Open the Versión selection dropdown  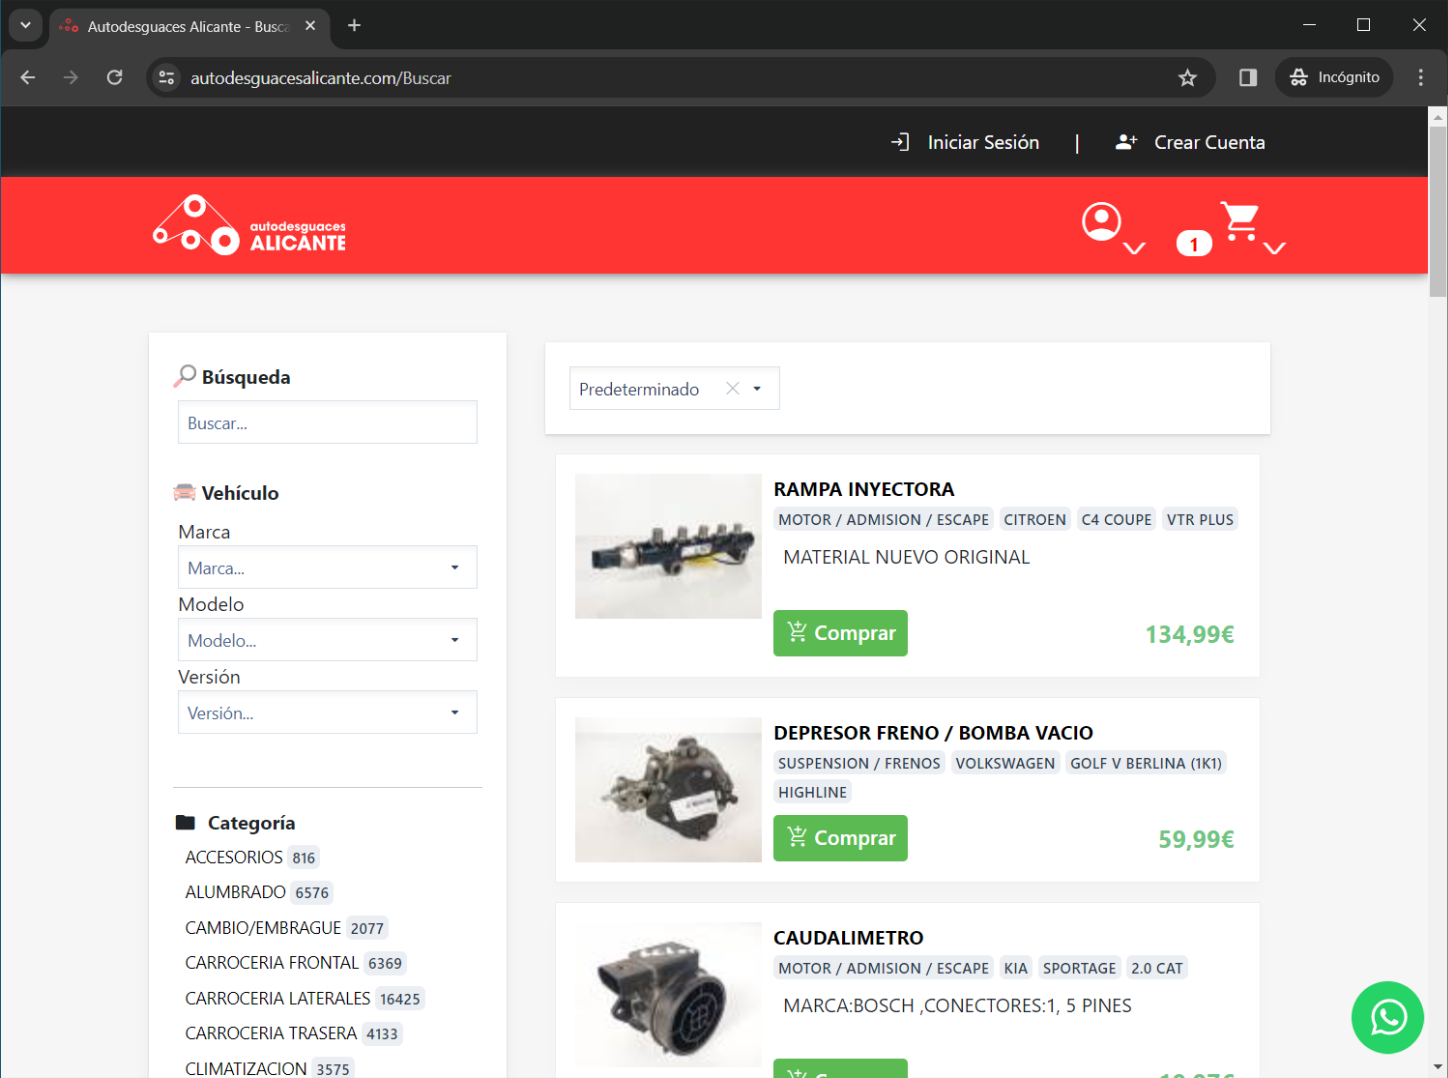click(327, 712)
